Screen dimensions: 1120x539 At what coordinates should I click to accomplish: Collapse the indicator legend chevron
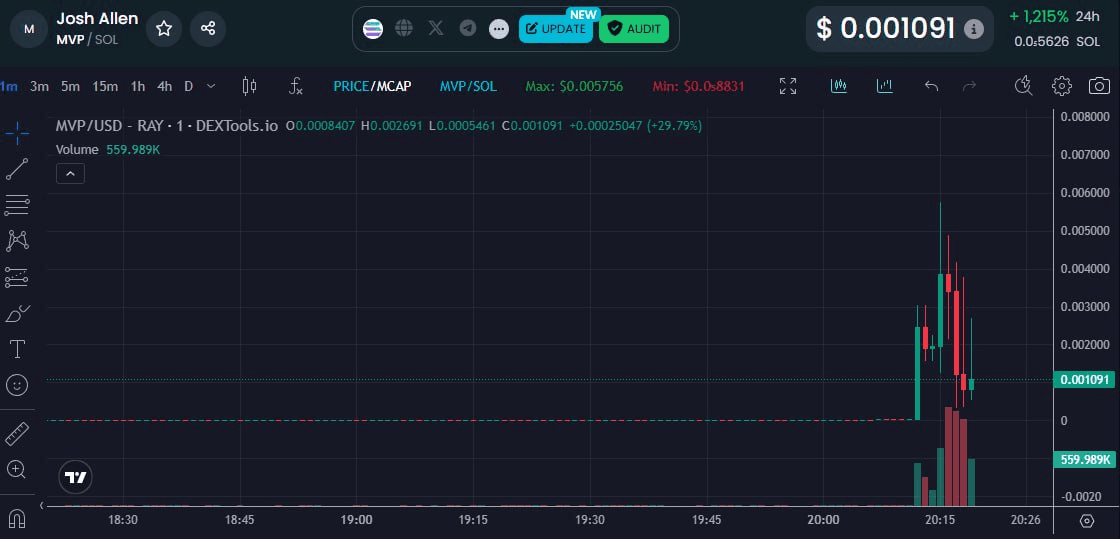[71, 173]
